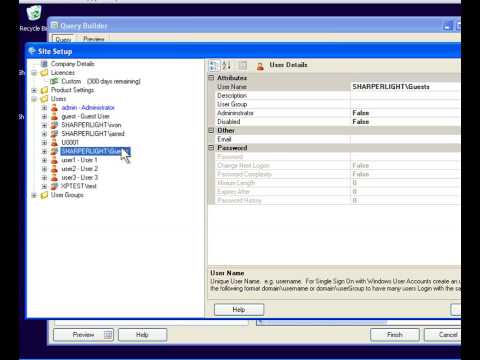480x360 pixels.
Task: Click the user3 person icon
Action: 54,177
